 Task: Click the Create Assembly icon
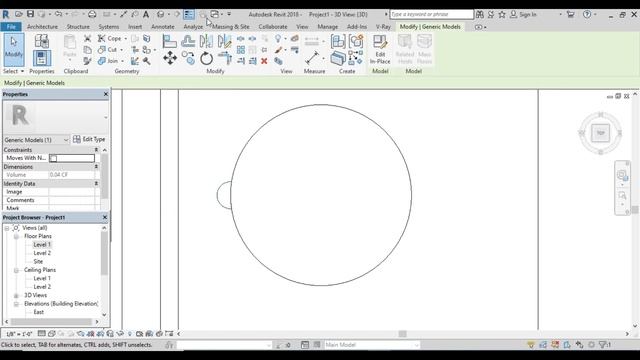point(338,41)
